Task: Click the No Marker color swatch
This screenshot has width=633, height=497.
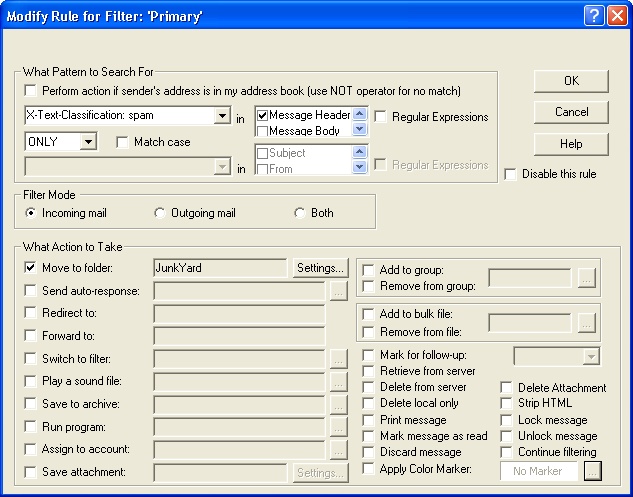Action: (540, 469)
